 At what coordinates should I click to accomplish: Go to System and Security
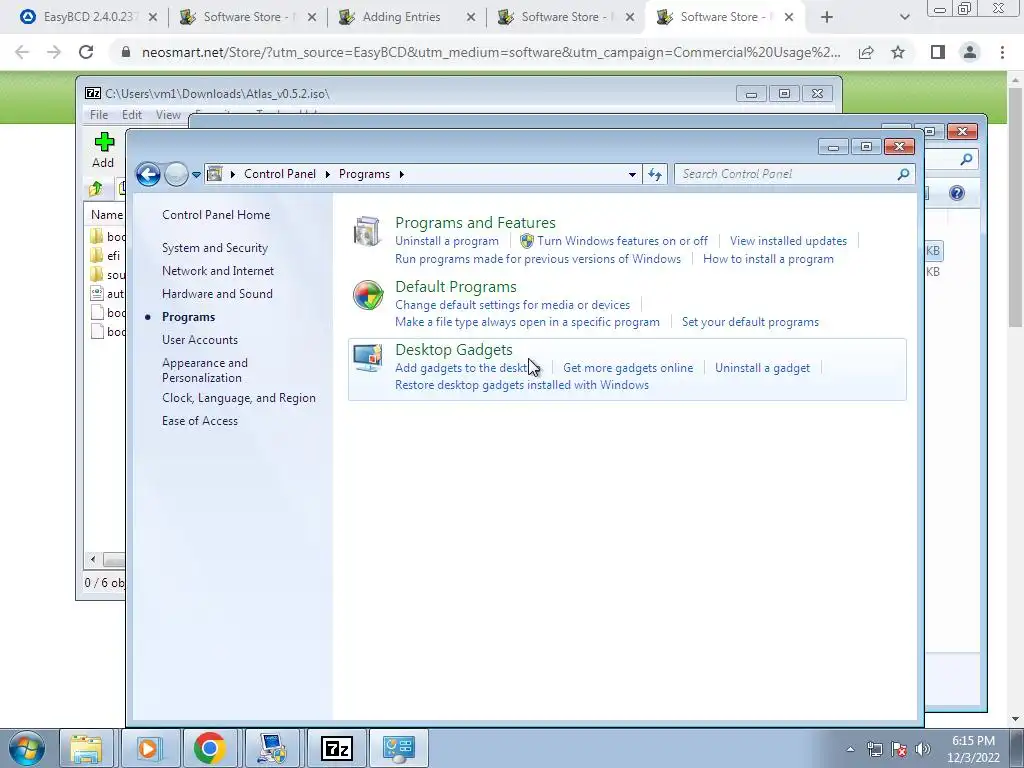(x=215, y=248)
